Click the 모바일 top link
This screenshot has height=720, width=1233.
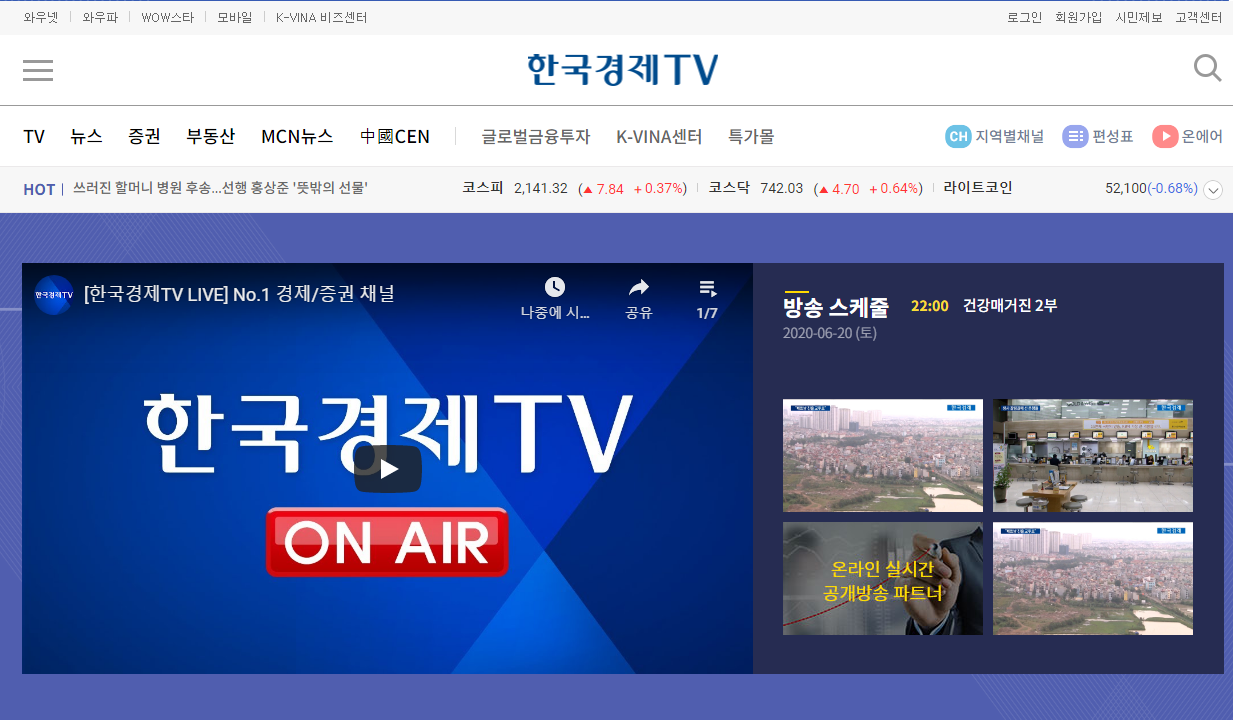pyautogui.click(x=235, y=17)
